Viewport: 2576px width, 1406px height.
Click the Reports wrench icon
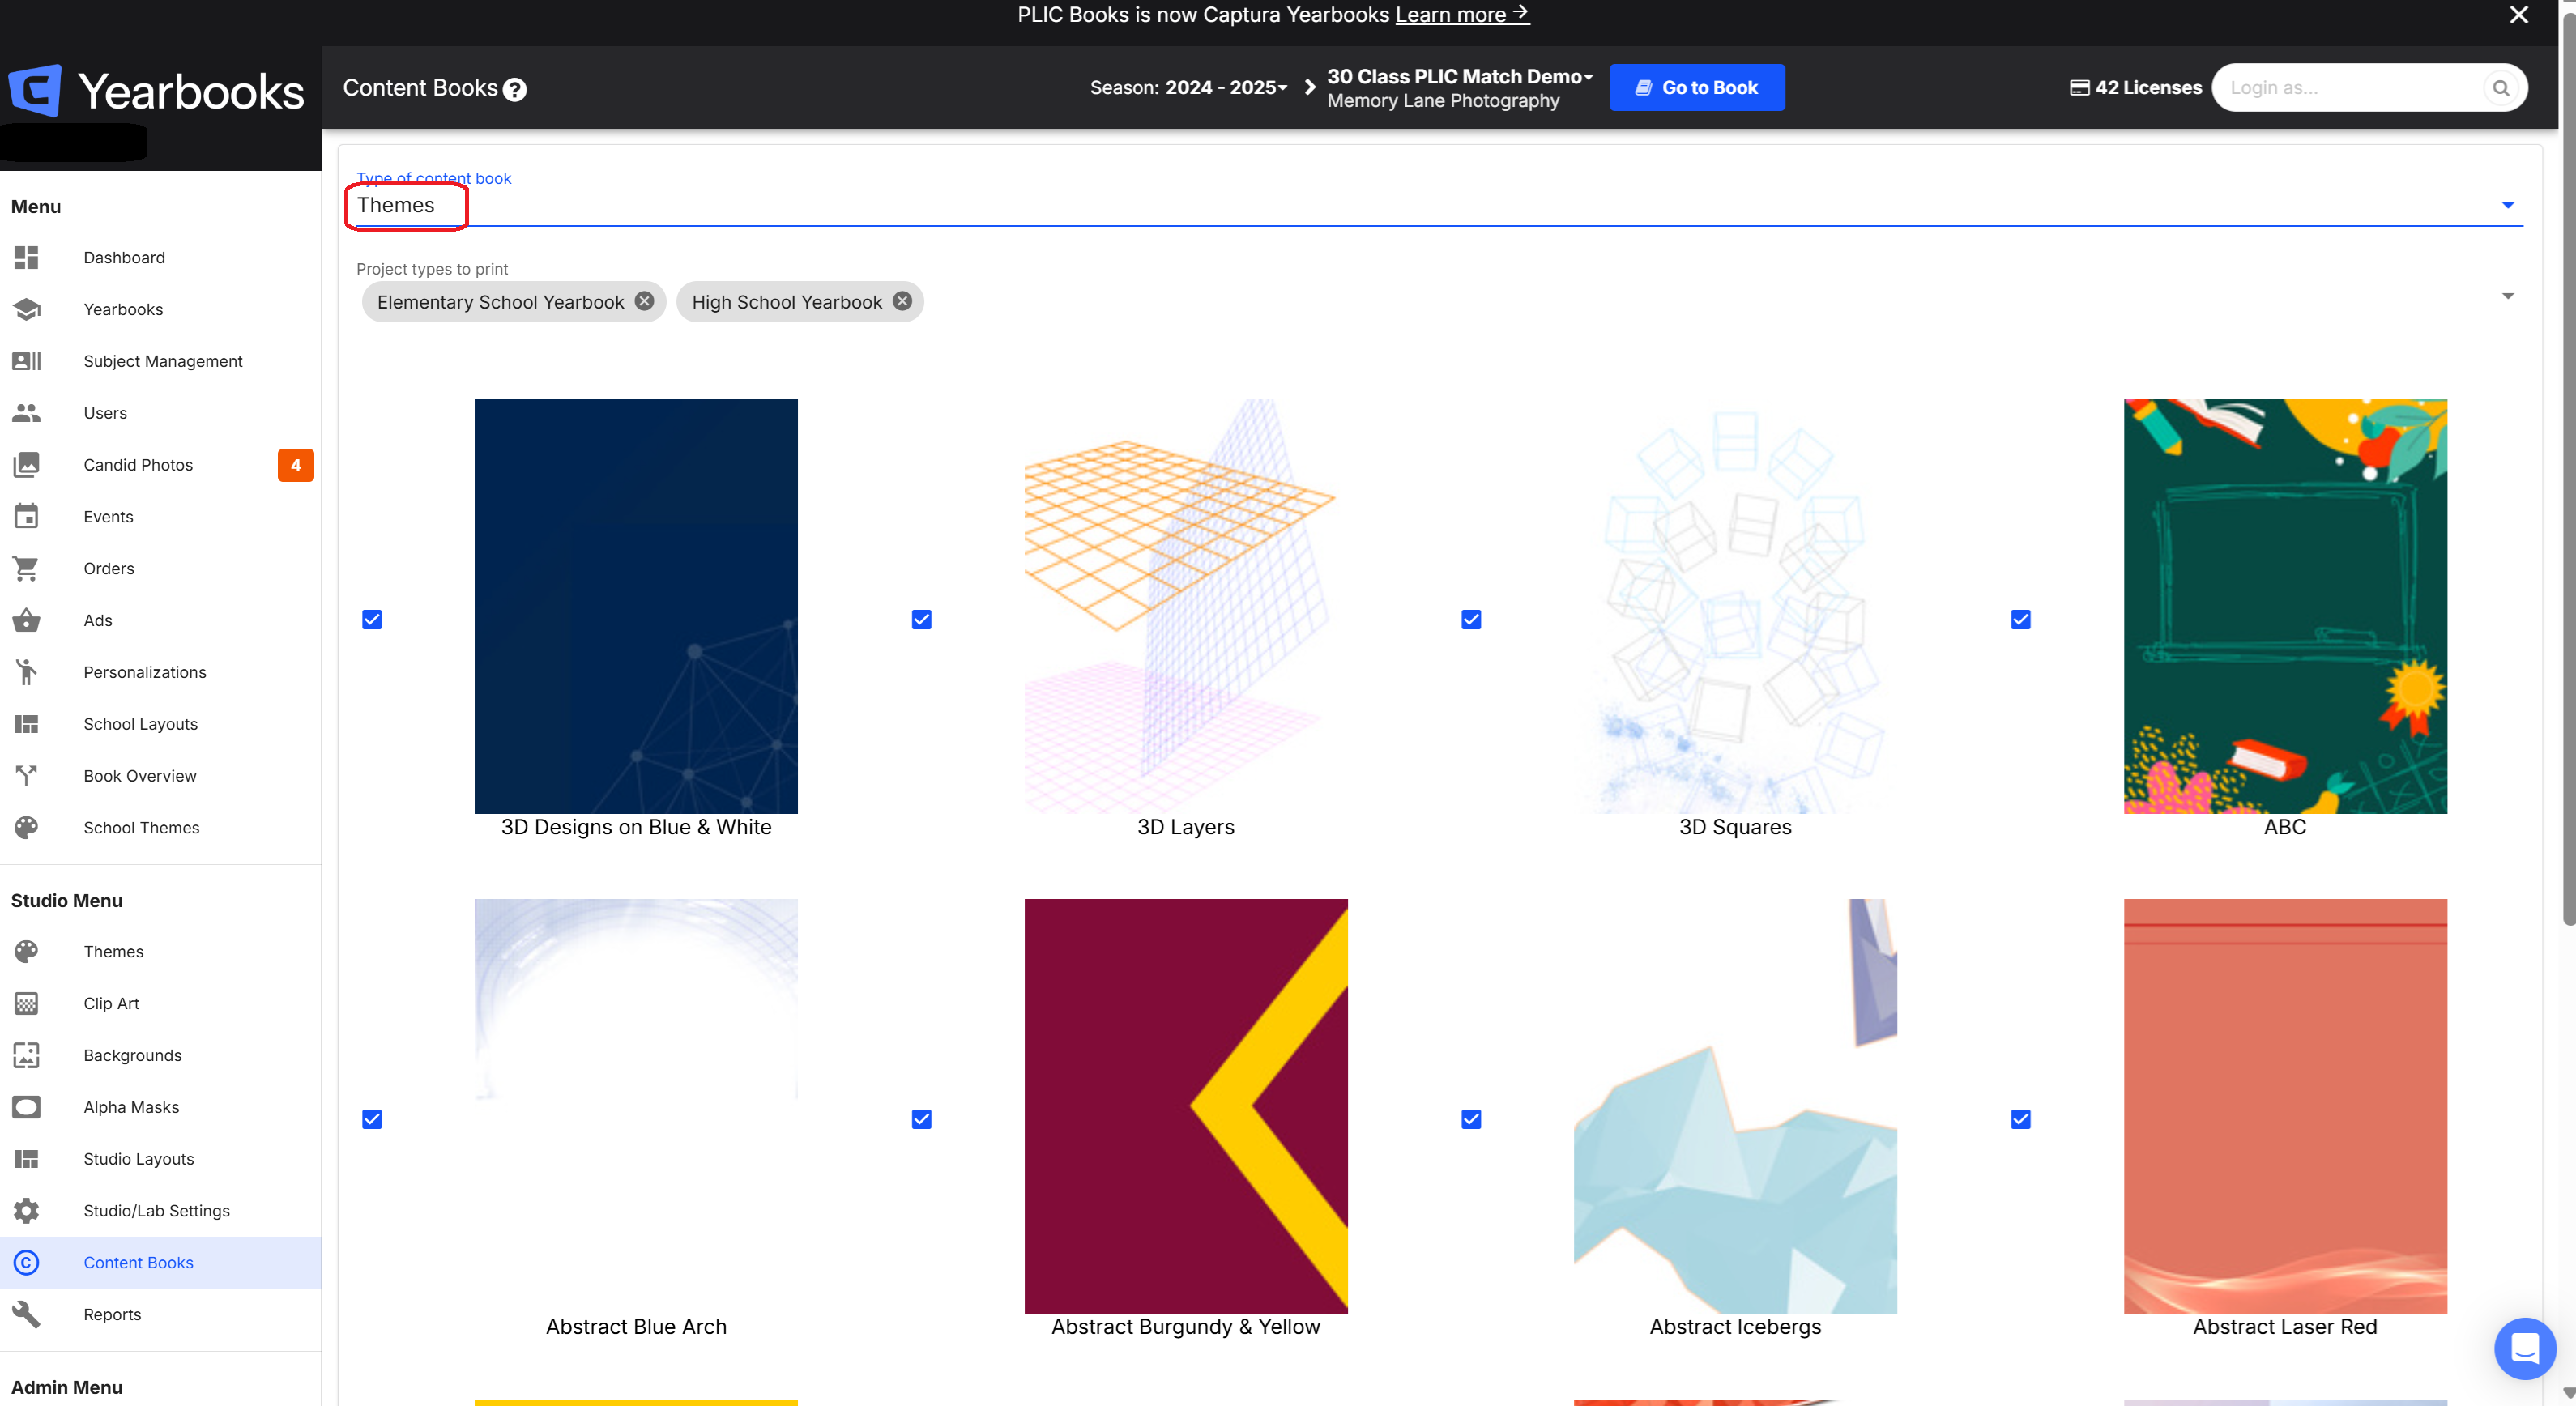point(27,1314)
